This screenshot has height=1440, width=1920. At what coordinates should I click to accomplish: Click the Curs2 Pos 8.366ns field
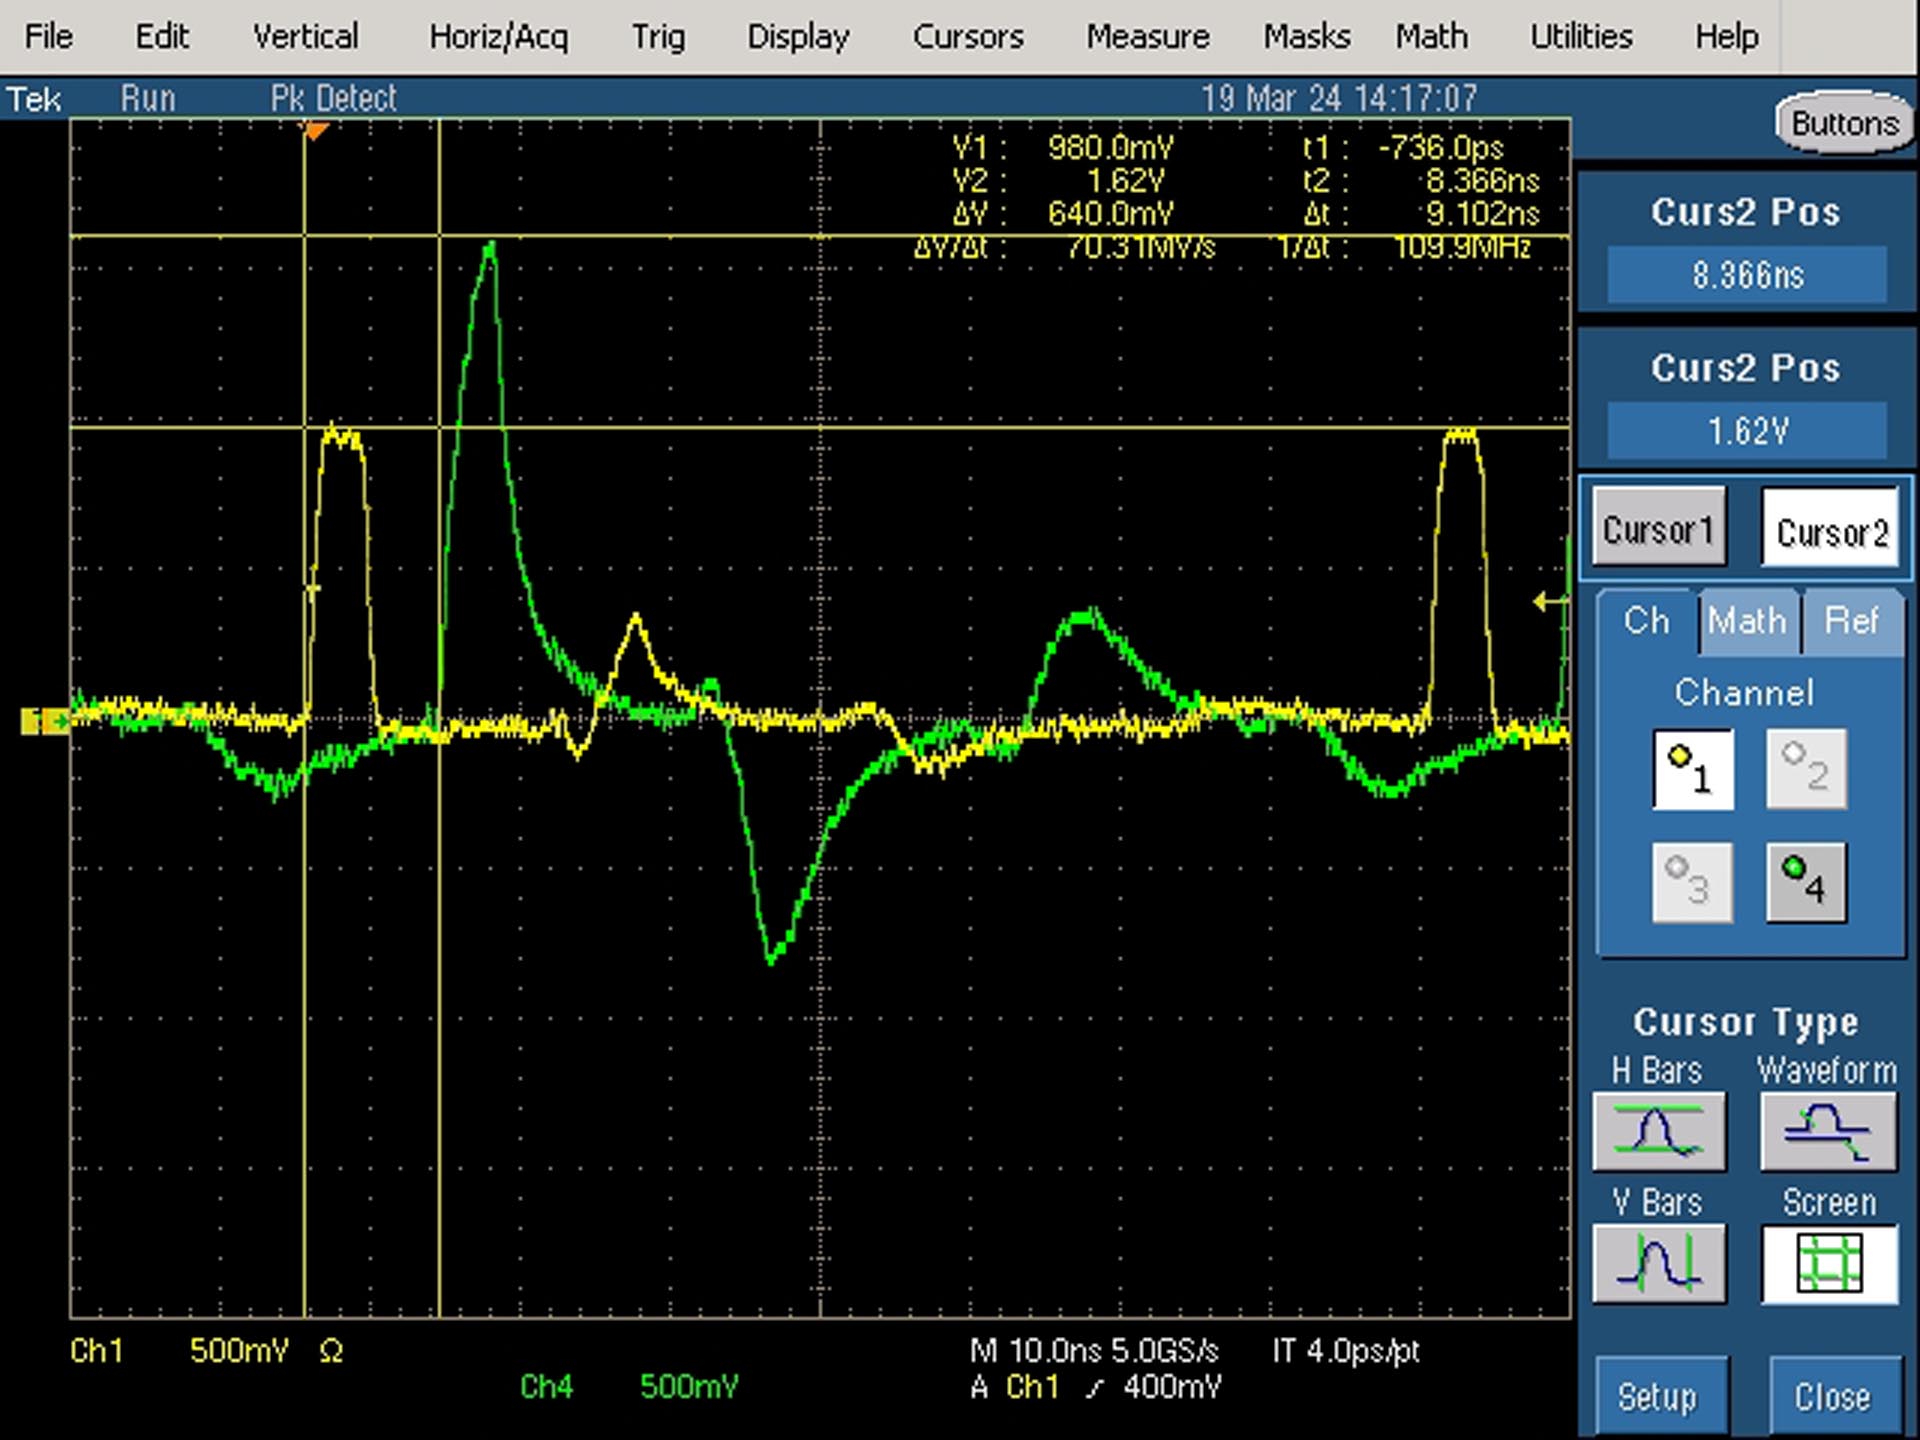1747,274
